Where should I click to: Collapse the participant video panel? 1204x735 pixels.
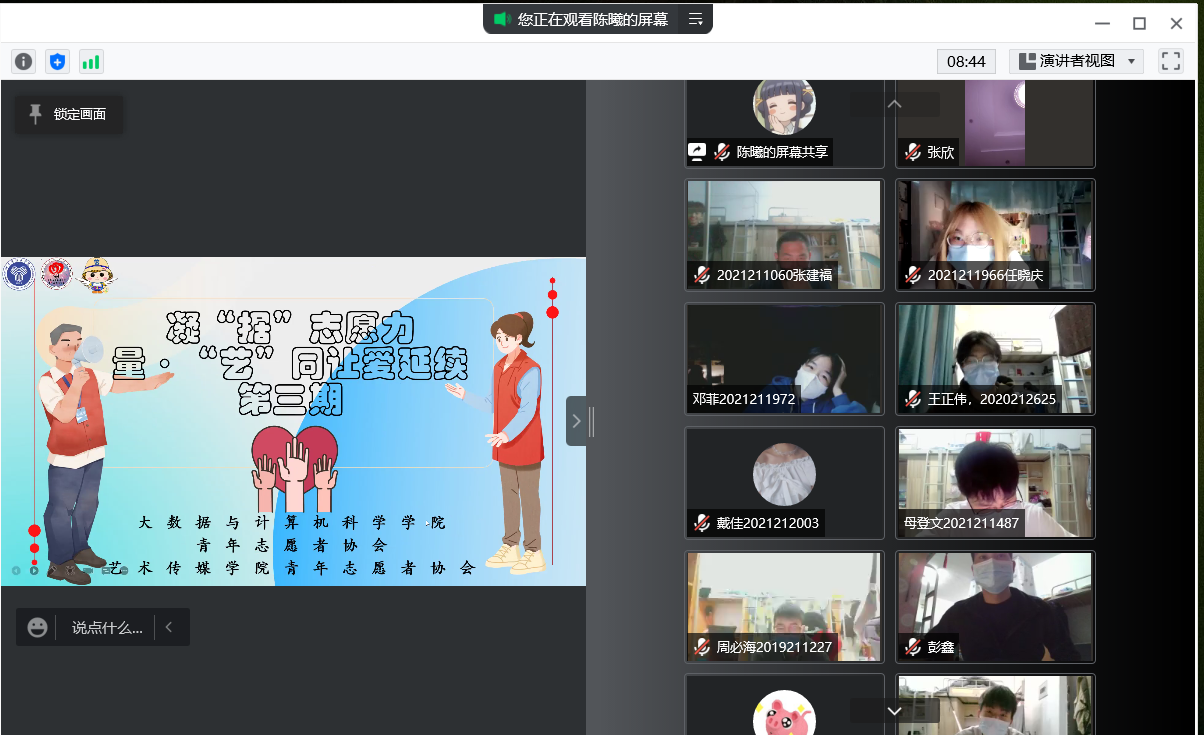(x=576, y=421)
